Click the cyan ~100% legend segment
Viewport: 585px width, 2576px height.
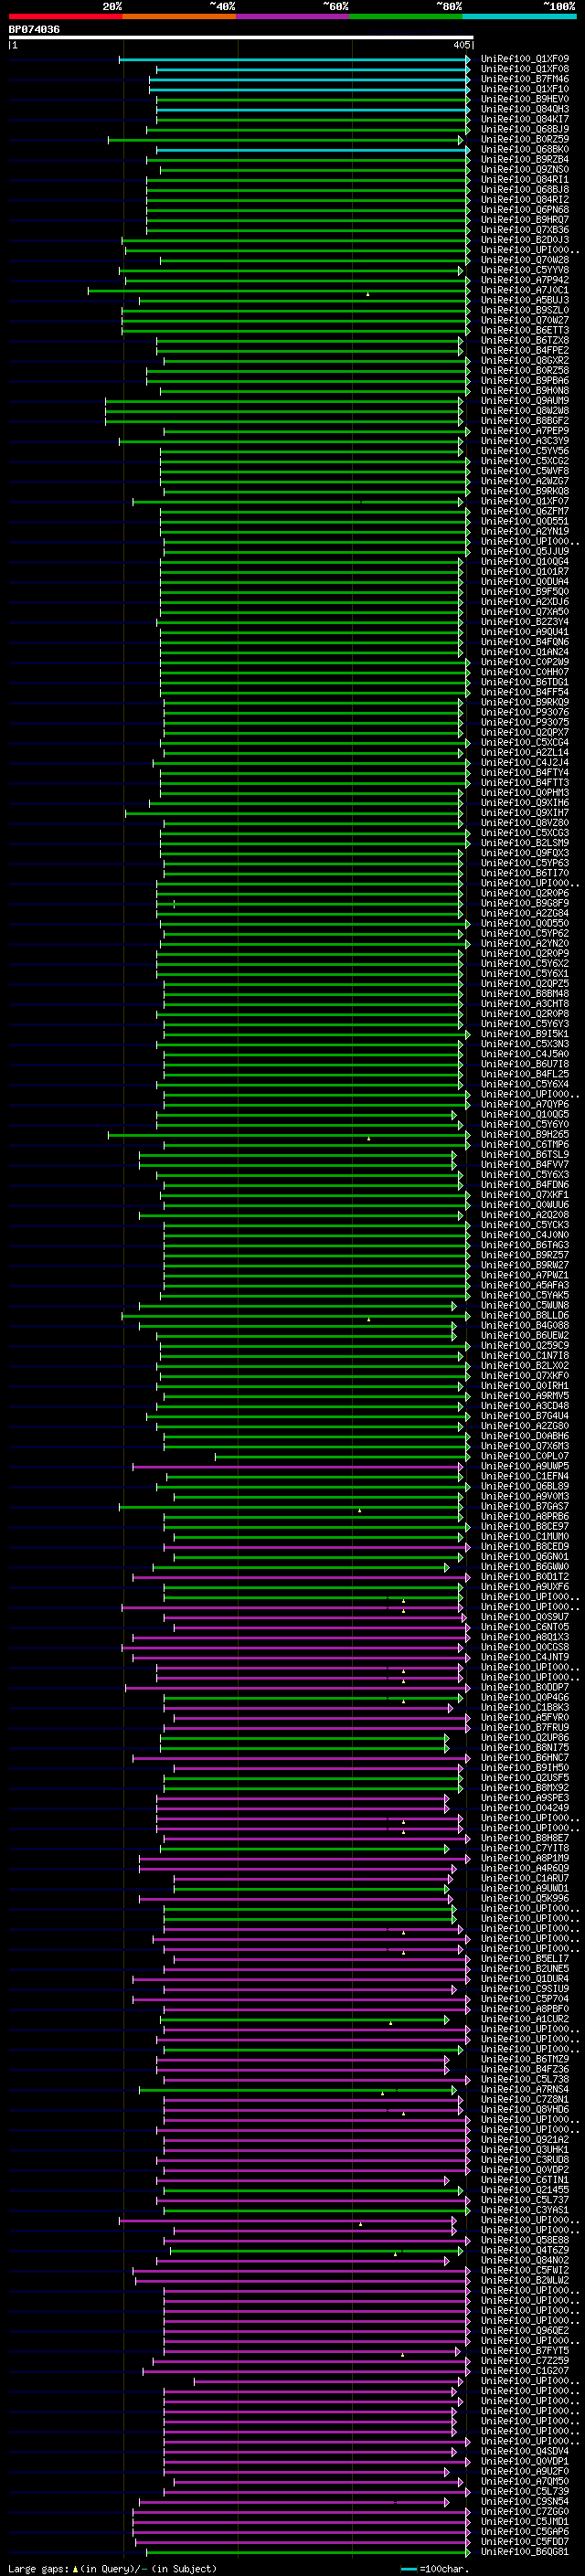coord(519,16)
